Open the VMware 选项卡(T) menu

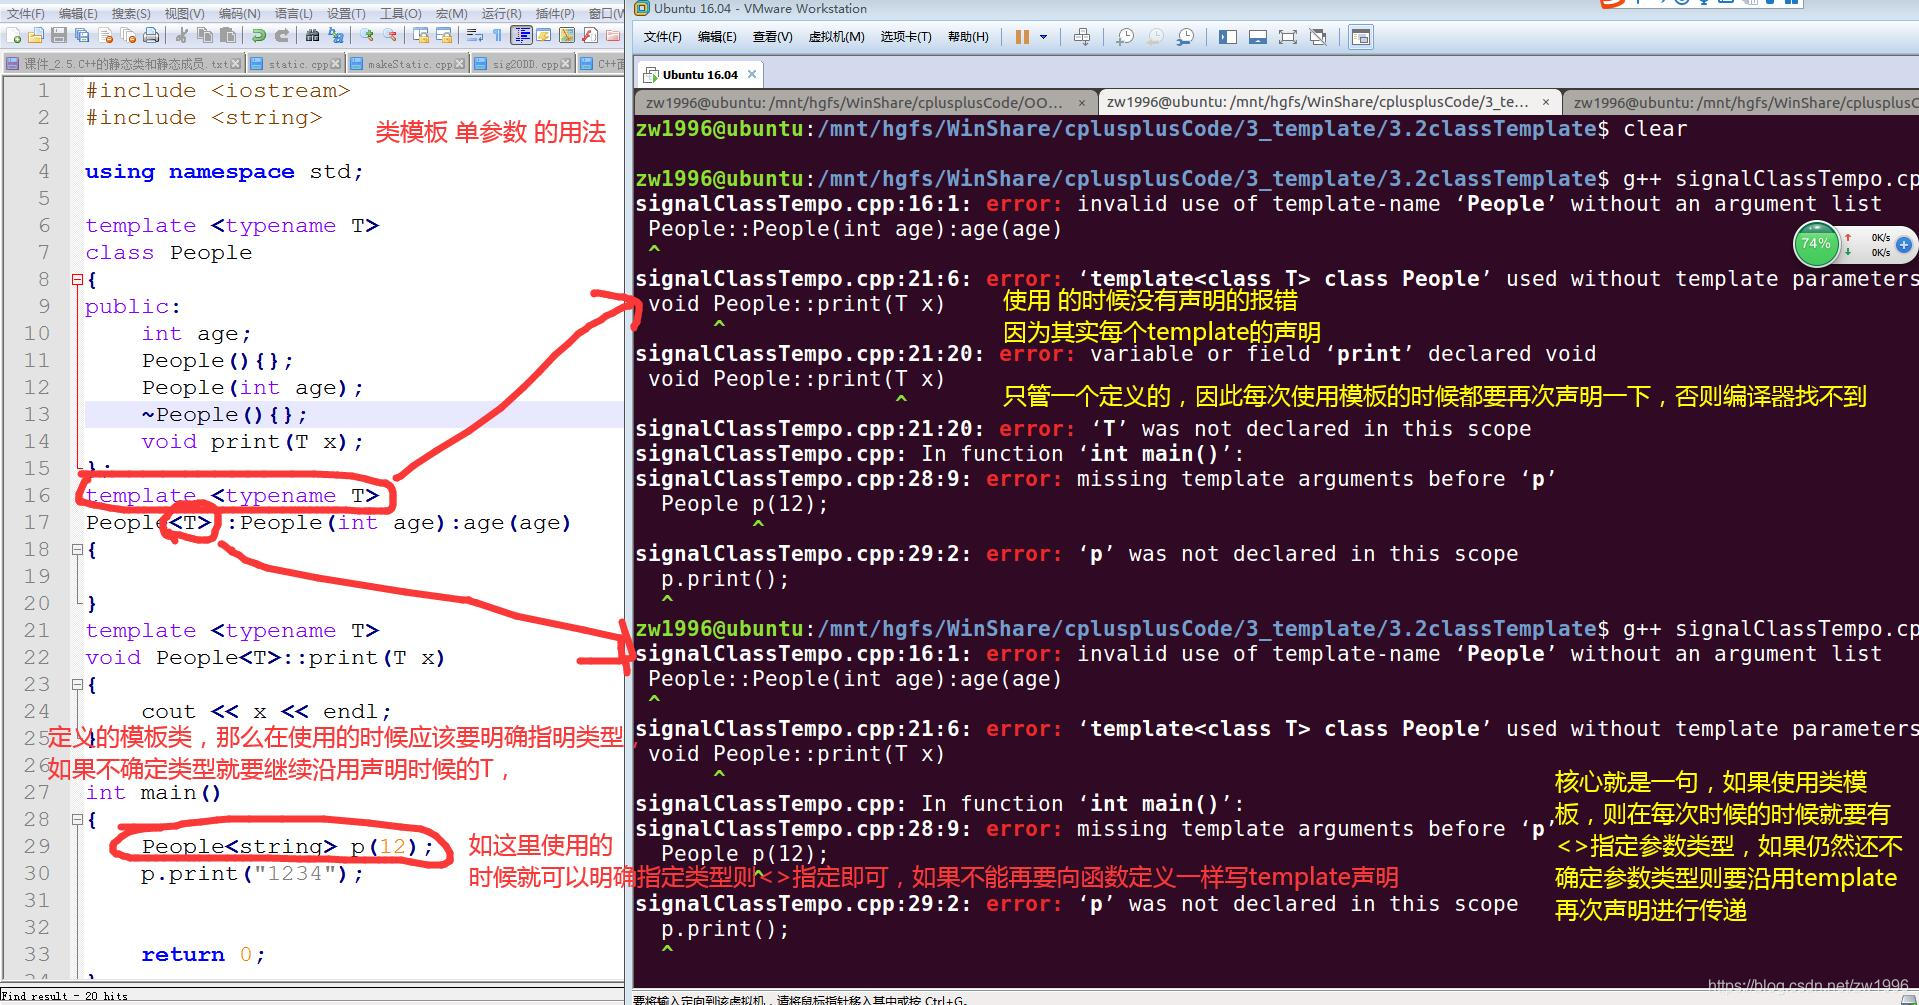click(905, 37)
